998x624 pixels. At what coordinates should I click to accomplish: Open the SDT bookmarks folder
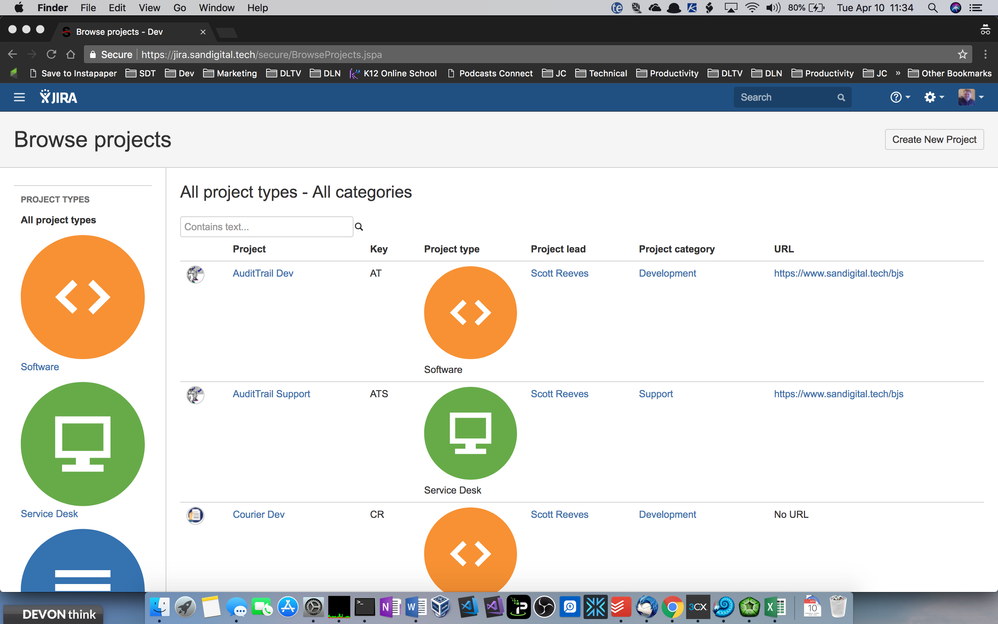point(141,73)
